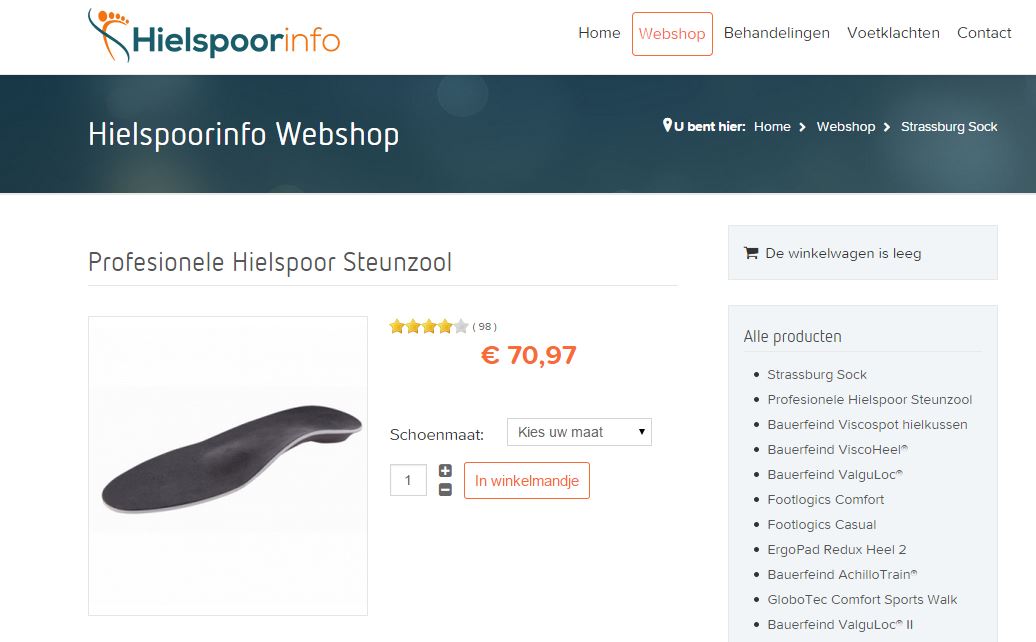The width and height of the screenshot is (1036, 642).
Task: Decrease quantity with the minus icon
Action: pyautogui.click(x=445, y=489)
